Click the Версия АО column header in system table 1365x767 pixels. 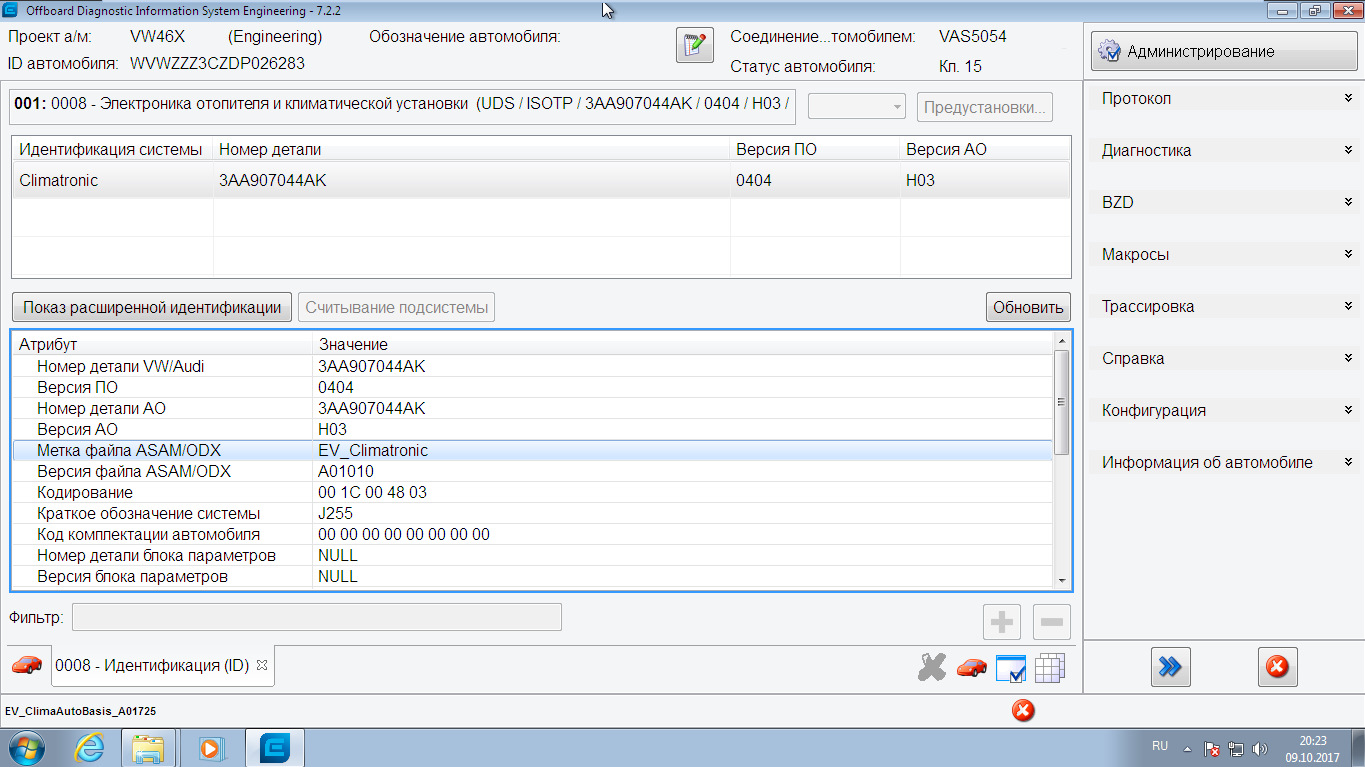[985, 150]
